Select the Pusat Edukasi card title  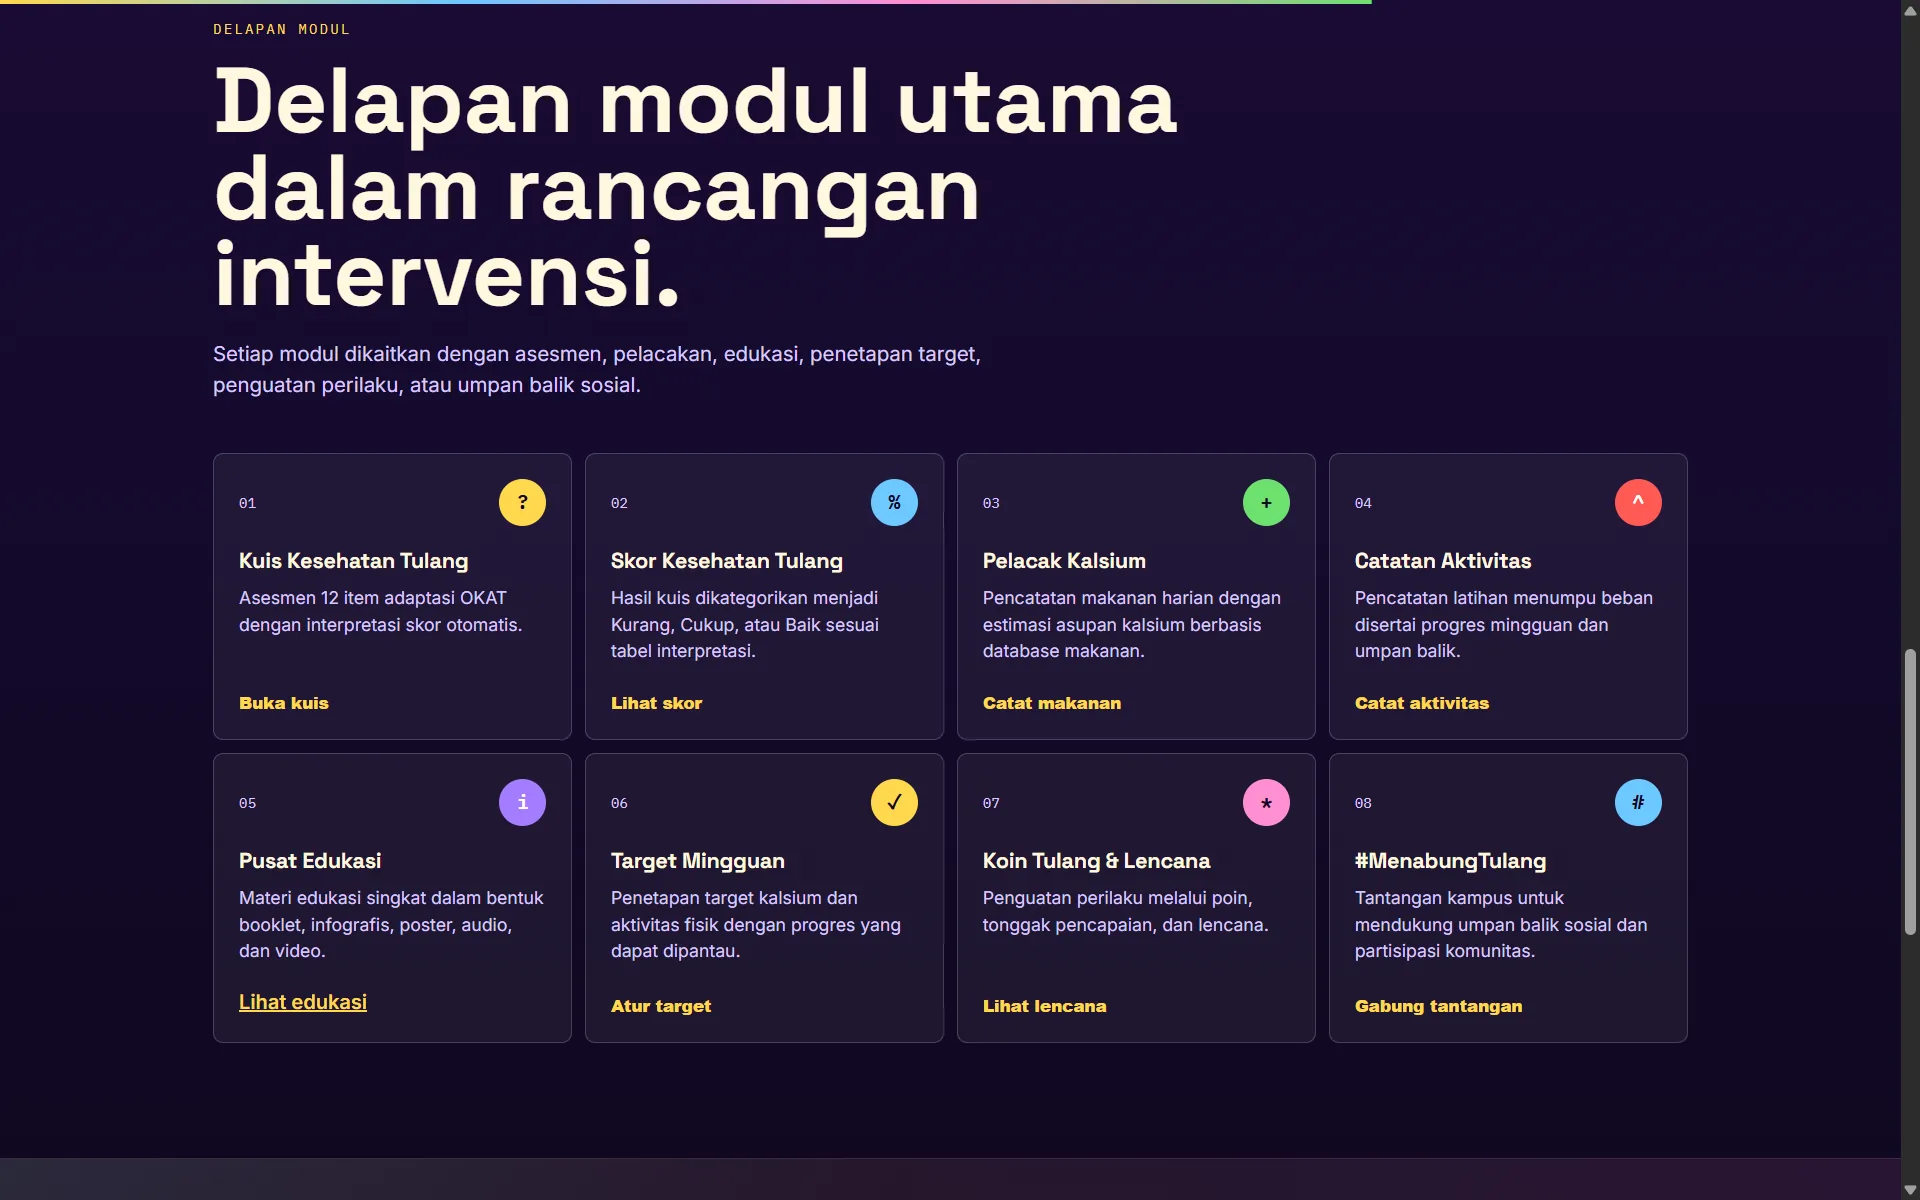pyautogui.click(x=310, y=861)
